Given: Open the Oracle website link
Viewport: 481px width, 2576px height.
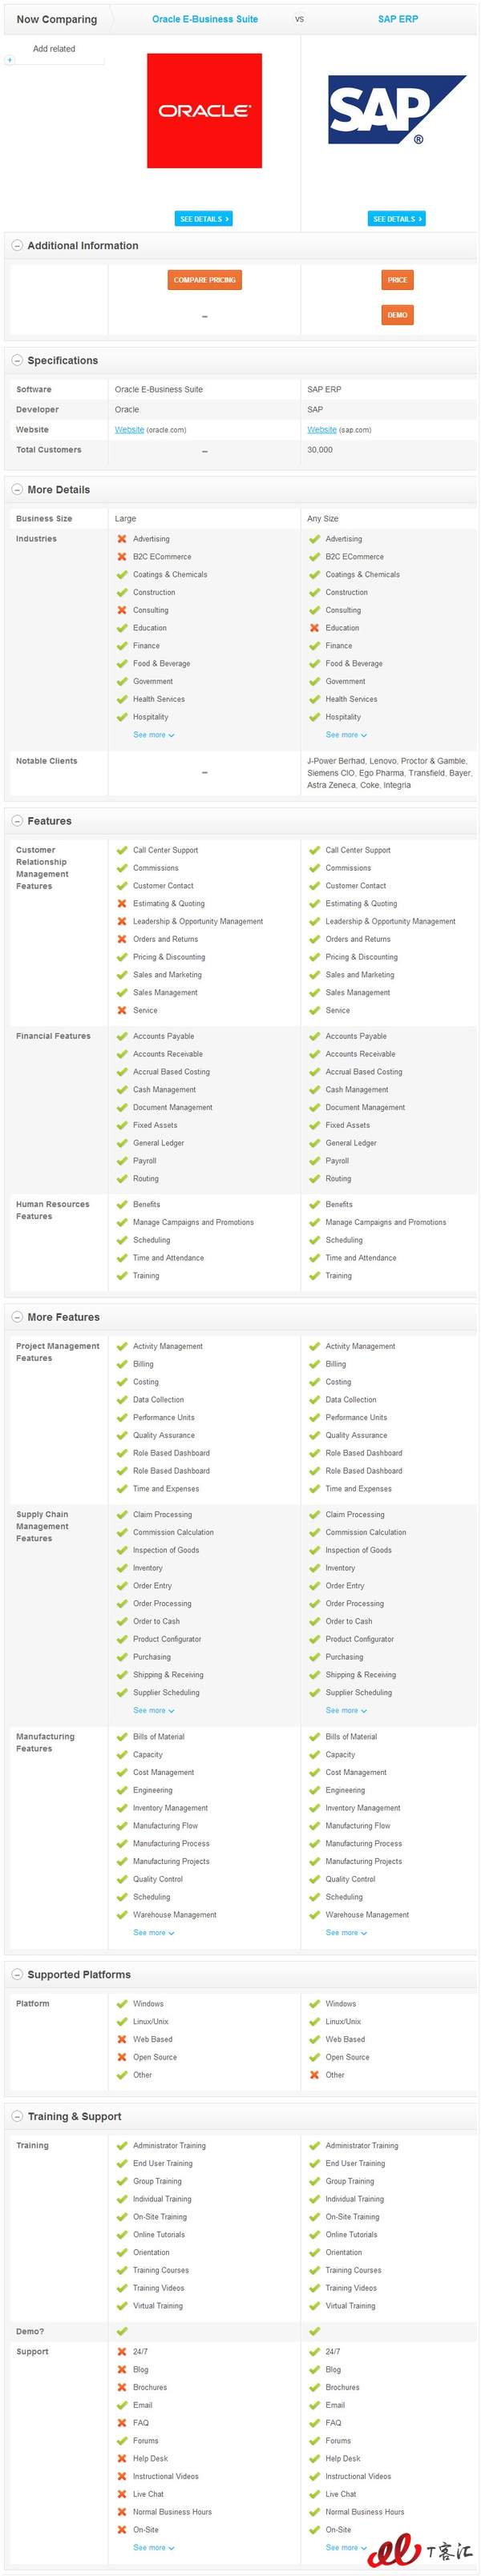Looking at the screenshot, I should [x=129, y=430].
